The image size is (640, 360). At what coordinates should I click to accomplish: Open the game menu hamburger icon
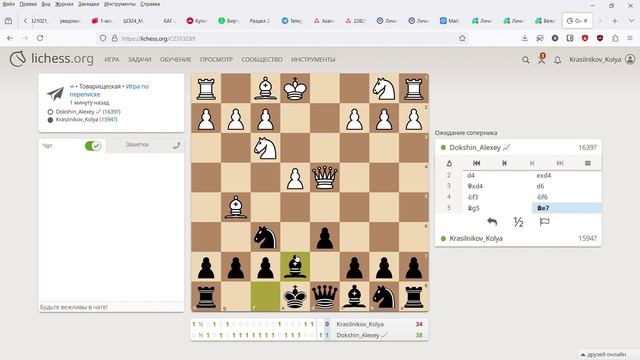588,163
